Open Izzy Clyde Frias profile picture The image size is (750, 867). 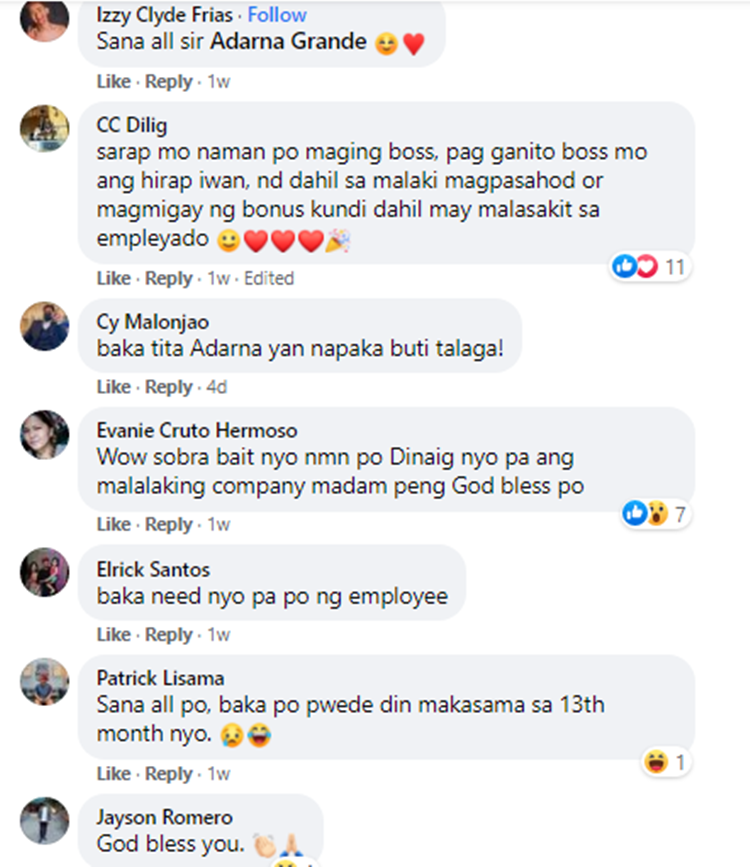(x=45, y=18)
